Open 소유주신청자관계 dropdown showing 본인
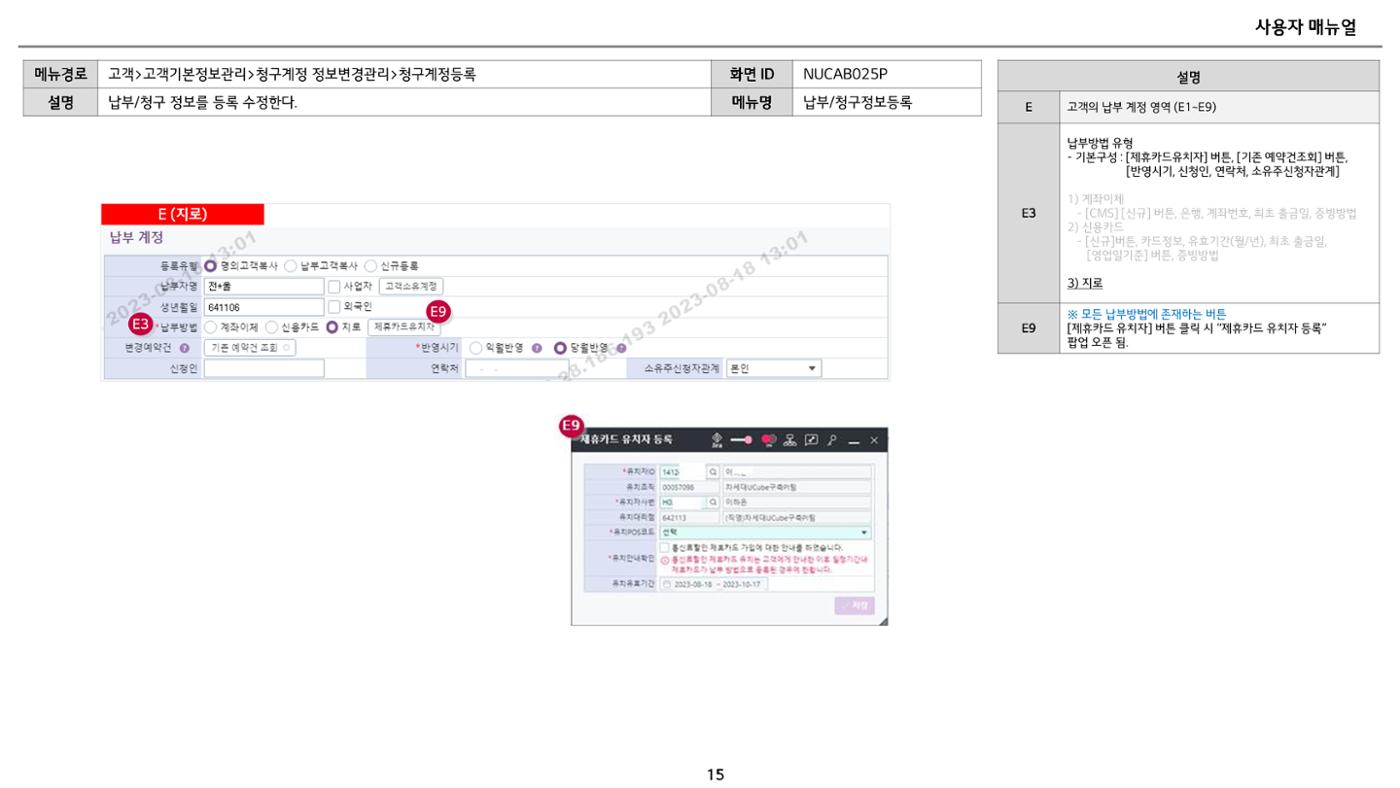The image size is (1400, 788). click(774, 368)
